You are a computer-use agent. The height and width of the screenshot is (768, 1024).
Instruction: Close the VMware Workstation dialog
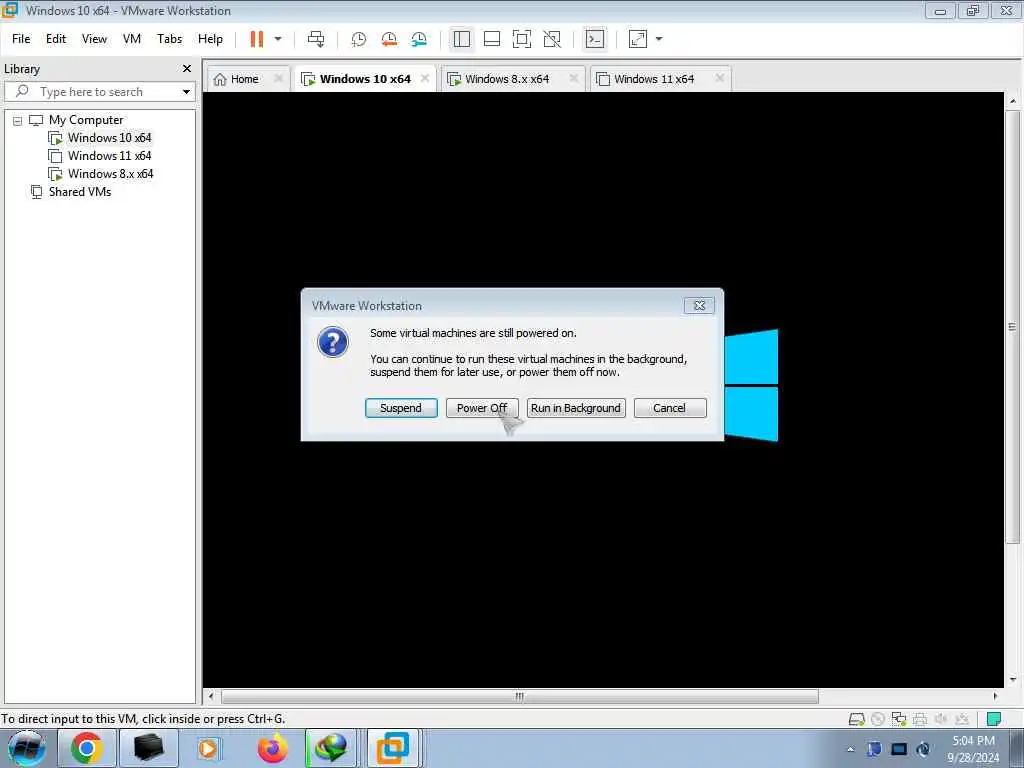[699, 306]
